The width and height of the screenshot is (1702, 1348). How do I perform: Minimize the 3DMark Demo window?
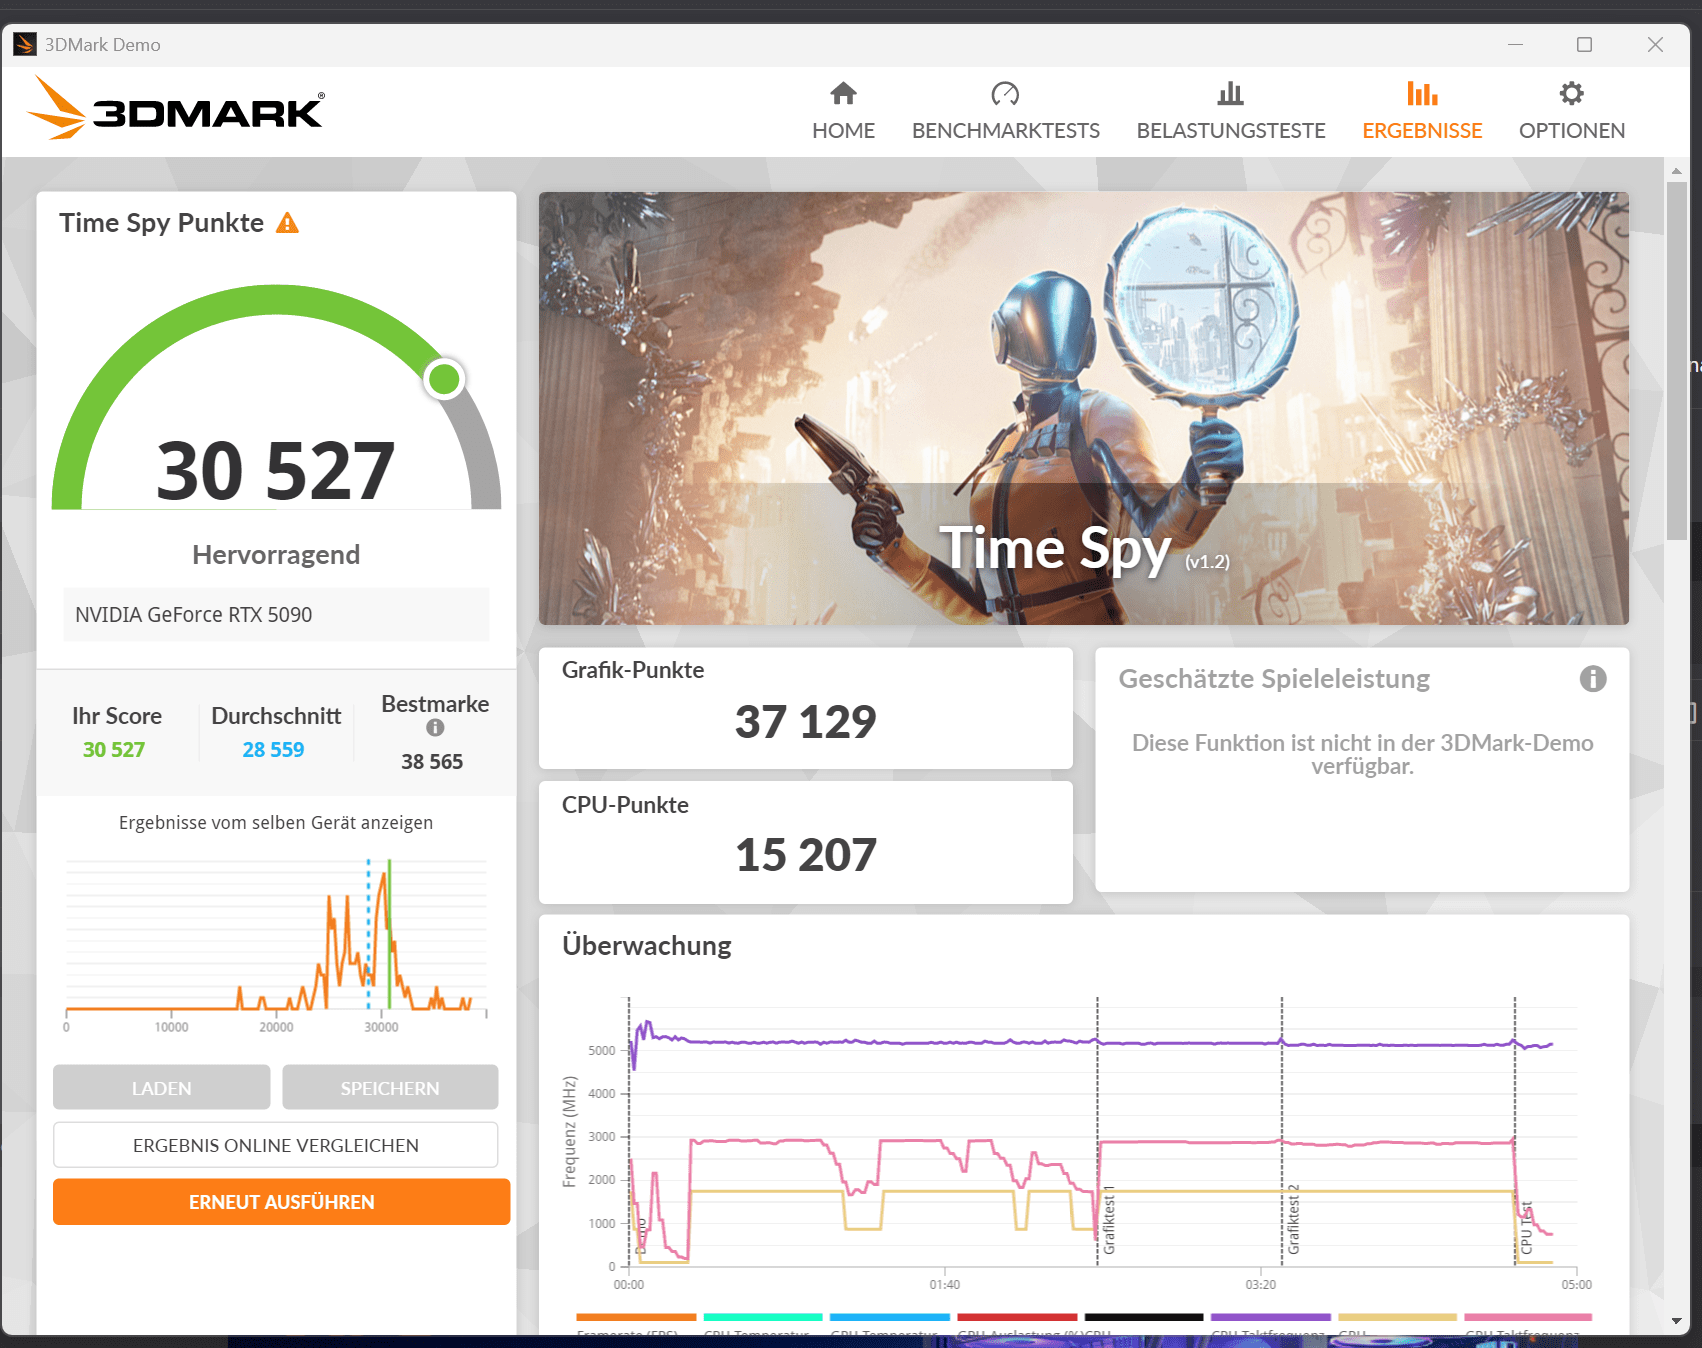pos(1515,45)
